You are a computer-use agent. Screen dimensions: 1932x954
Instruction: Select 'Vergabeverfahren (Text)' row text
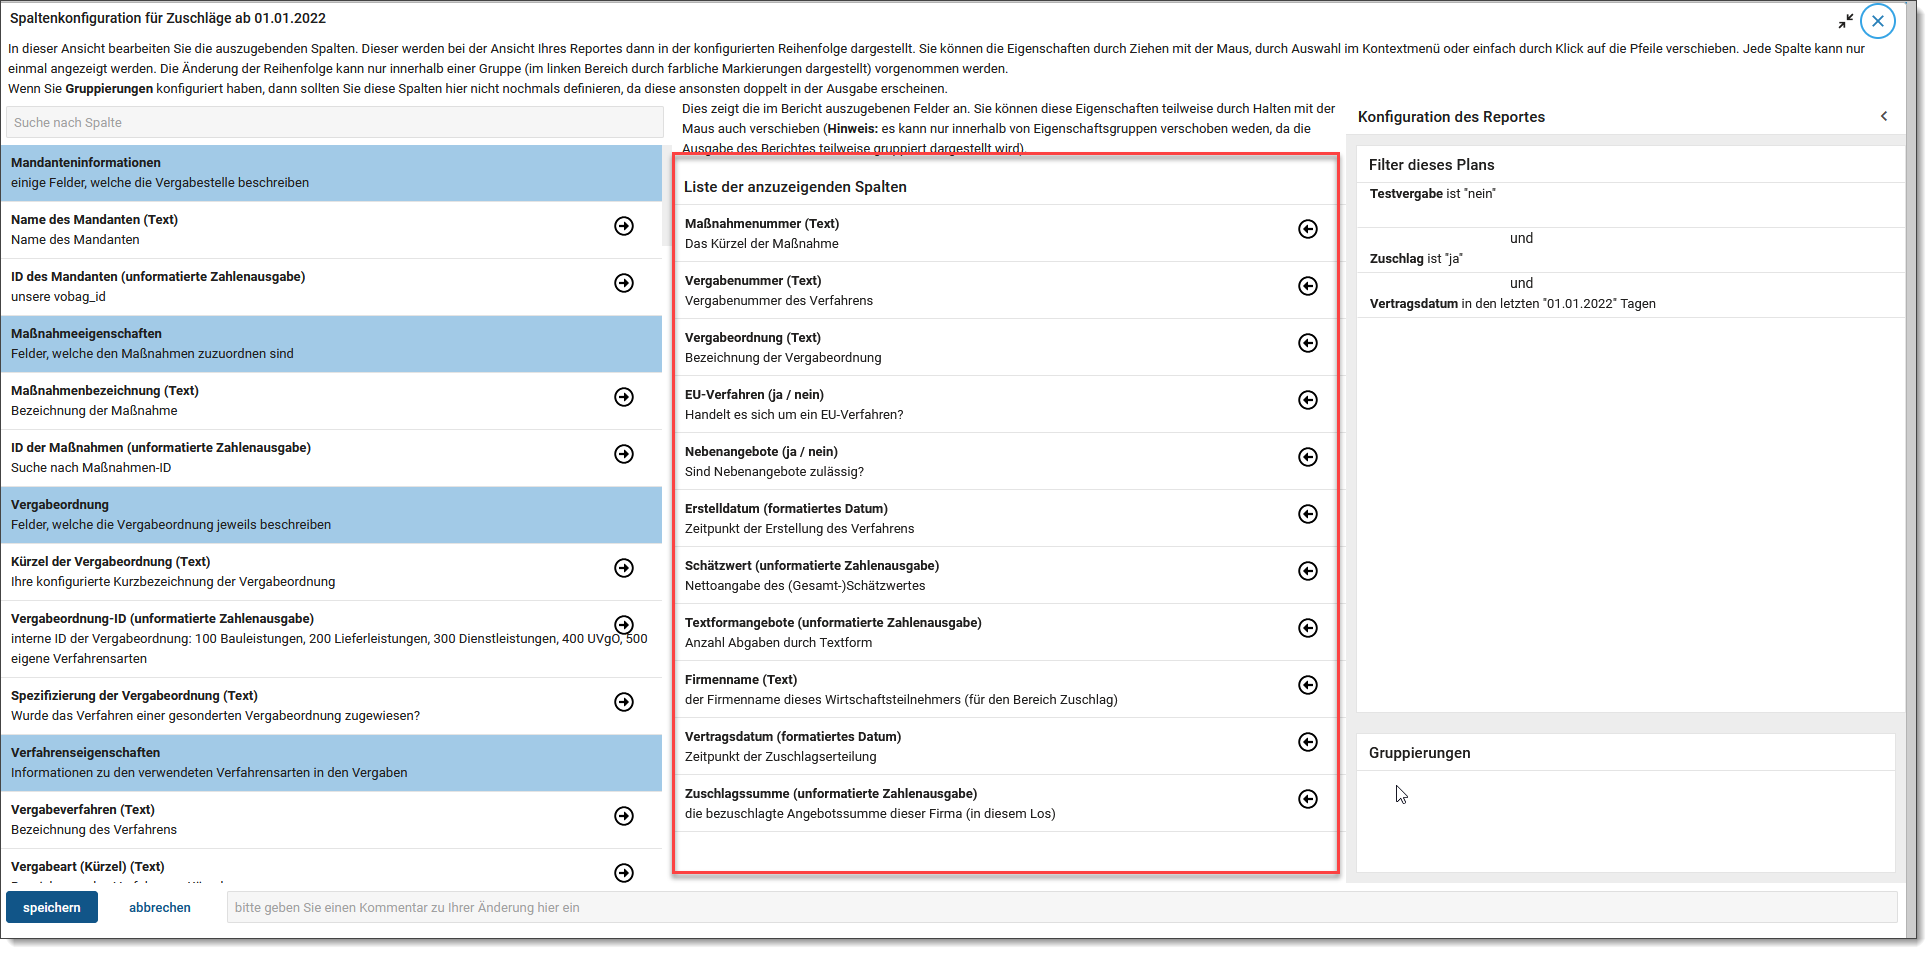tap(83, 810)
